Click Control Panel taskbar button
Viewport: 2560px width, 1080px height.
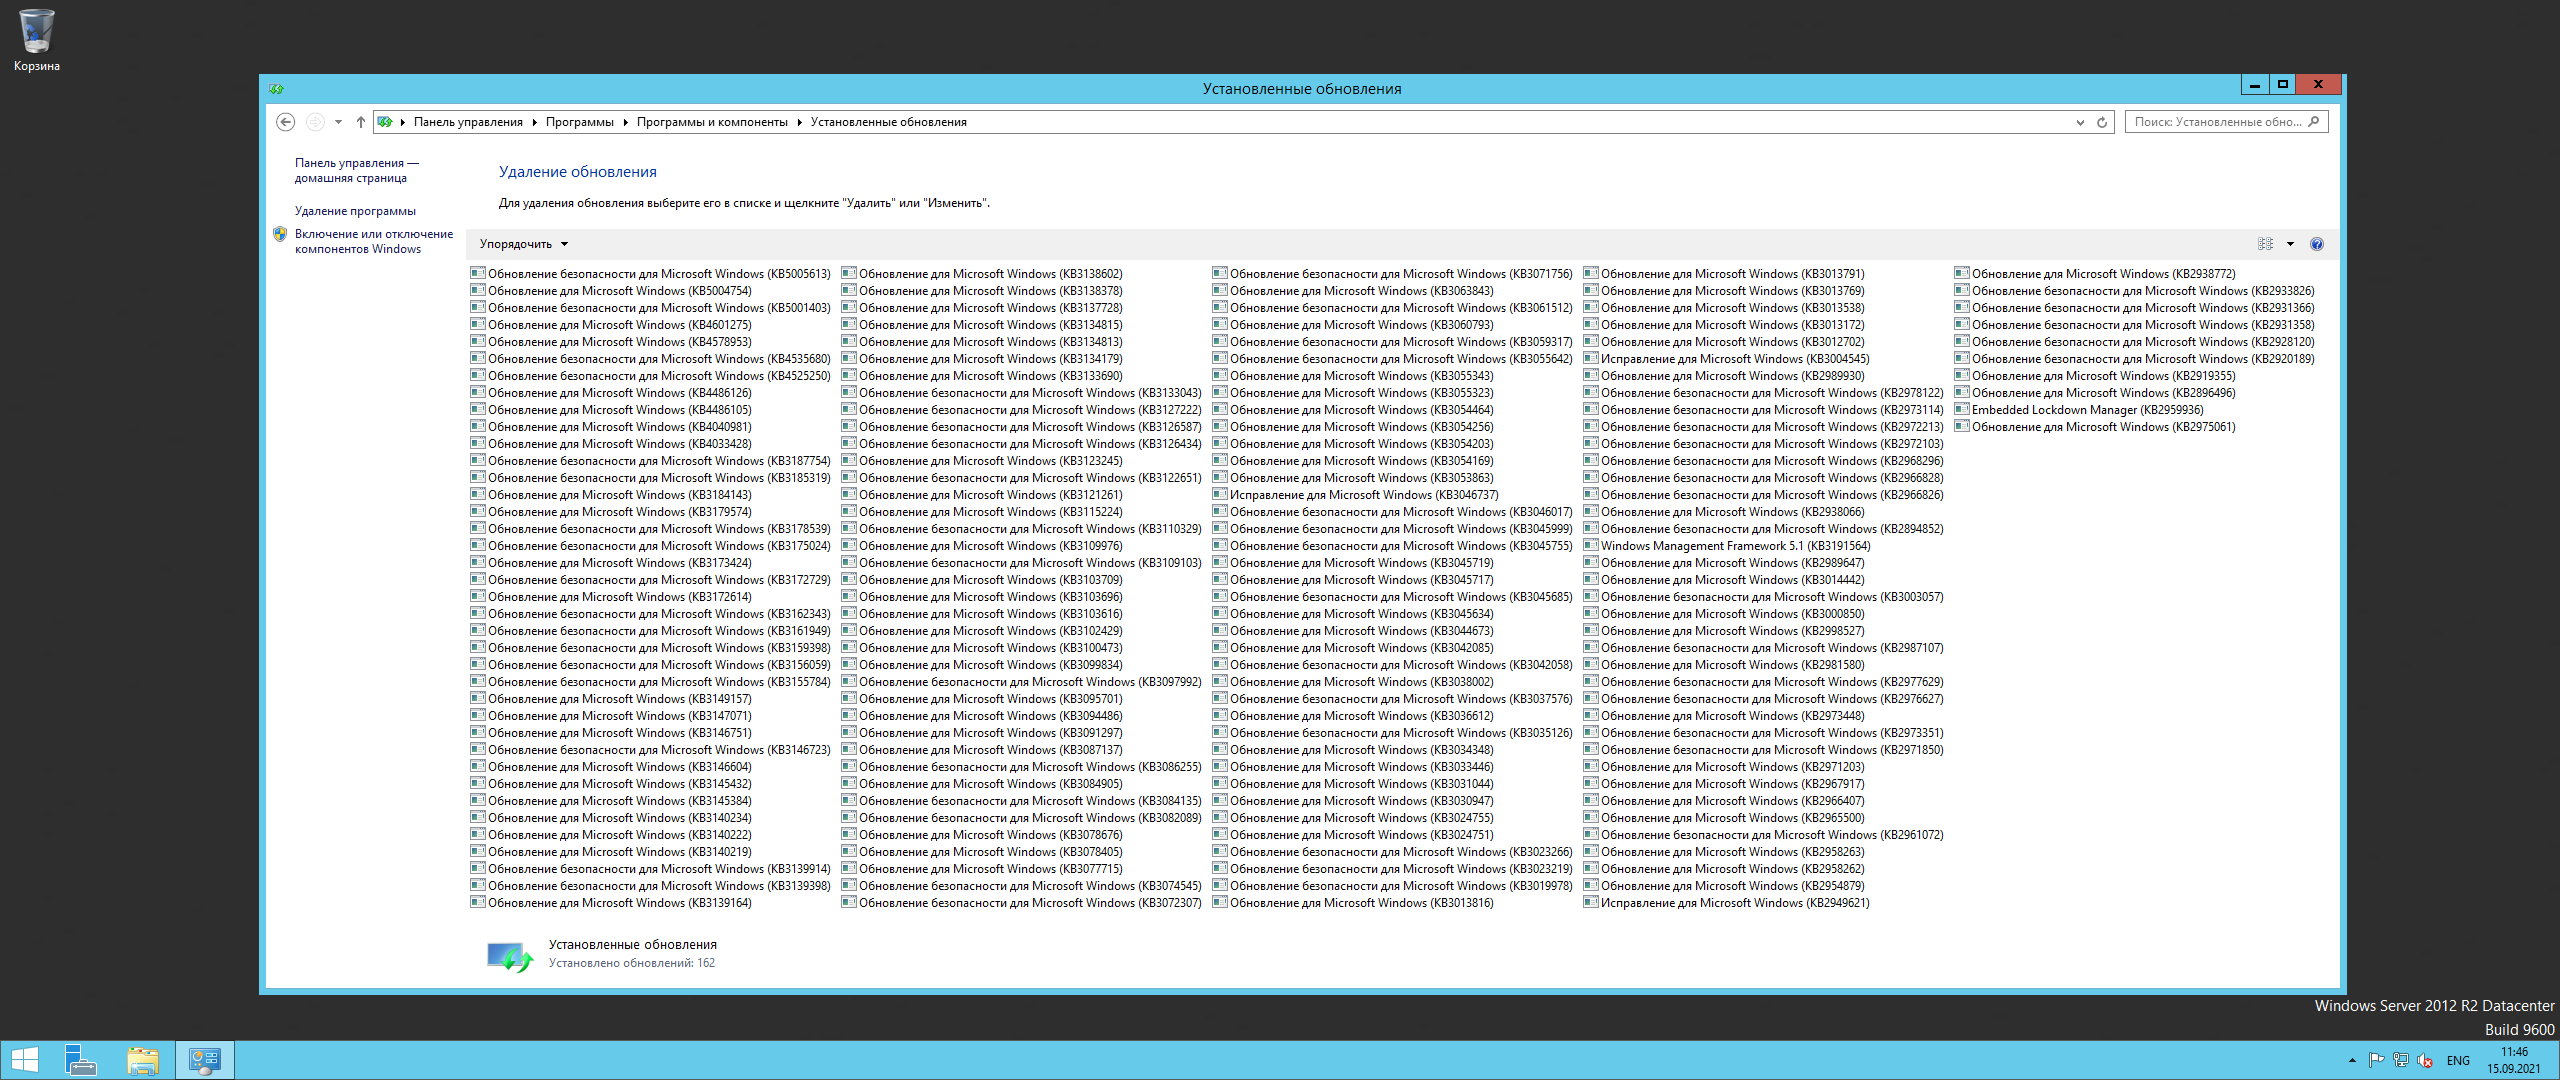205,1060
